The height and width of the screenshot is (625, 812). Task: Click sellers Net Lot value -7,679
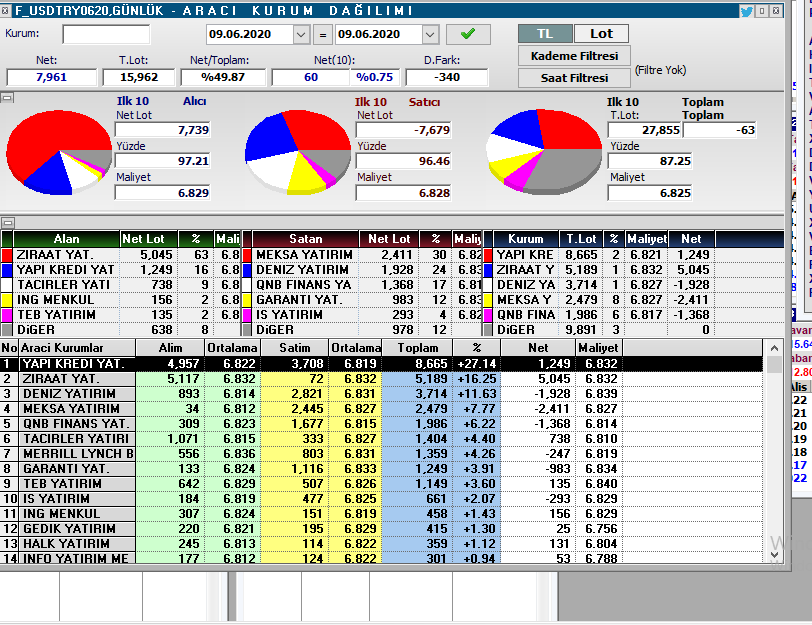(403, 130)
